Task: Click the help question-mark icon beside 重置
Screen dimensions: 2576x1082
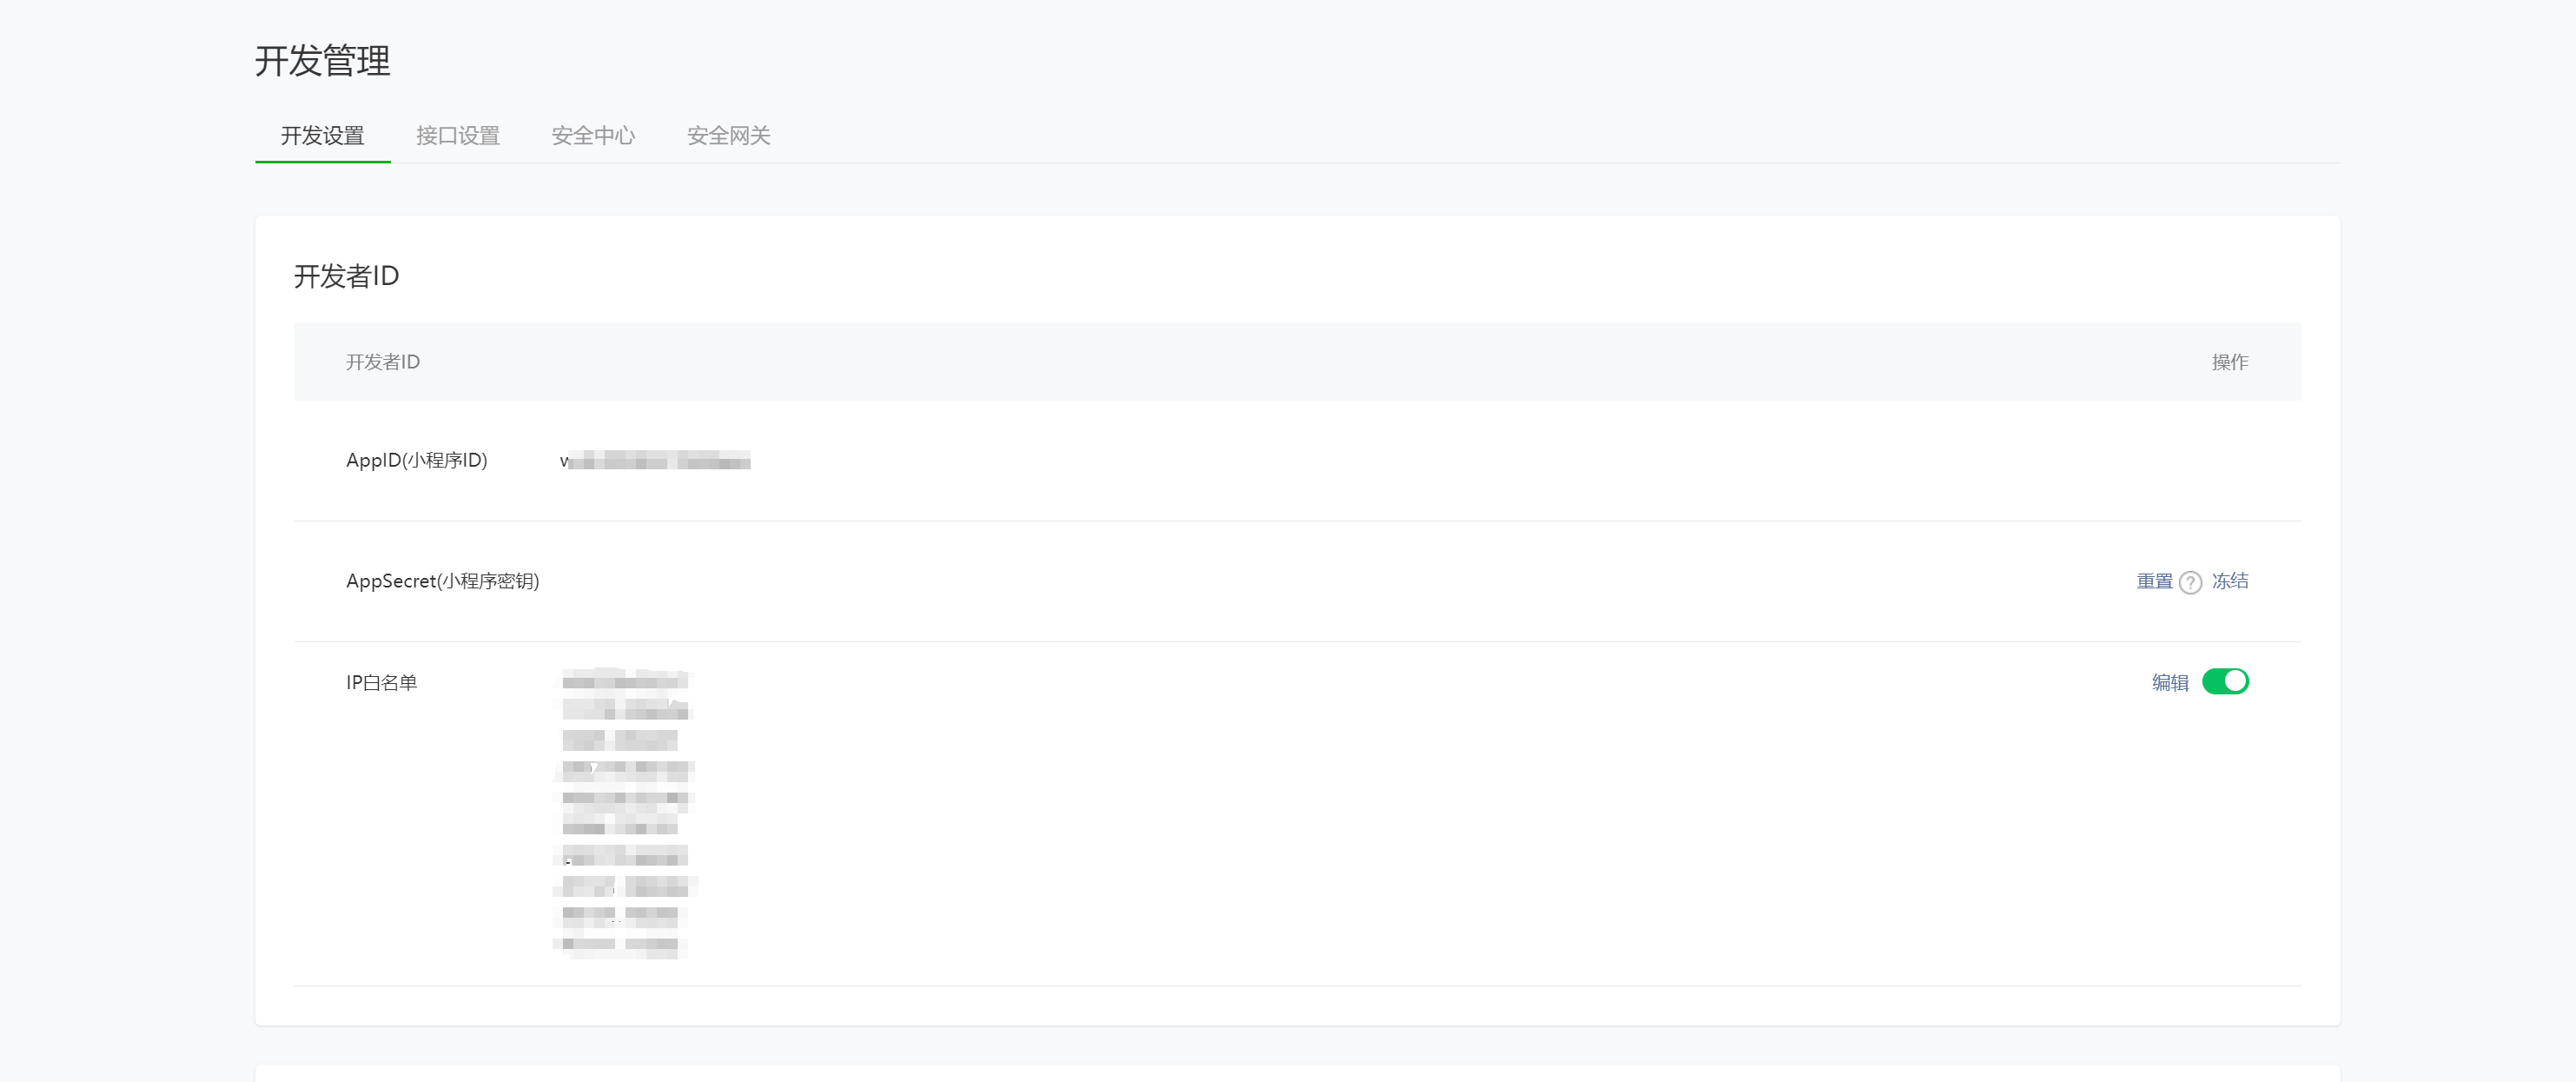Action: [2190, 583]
